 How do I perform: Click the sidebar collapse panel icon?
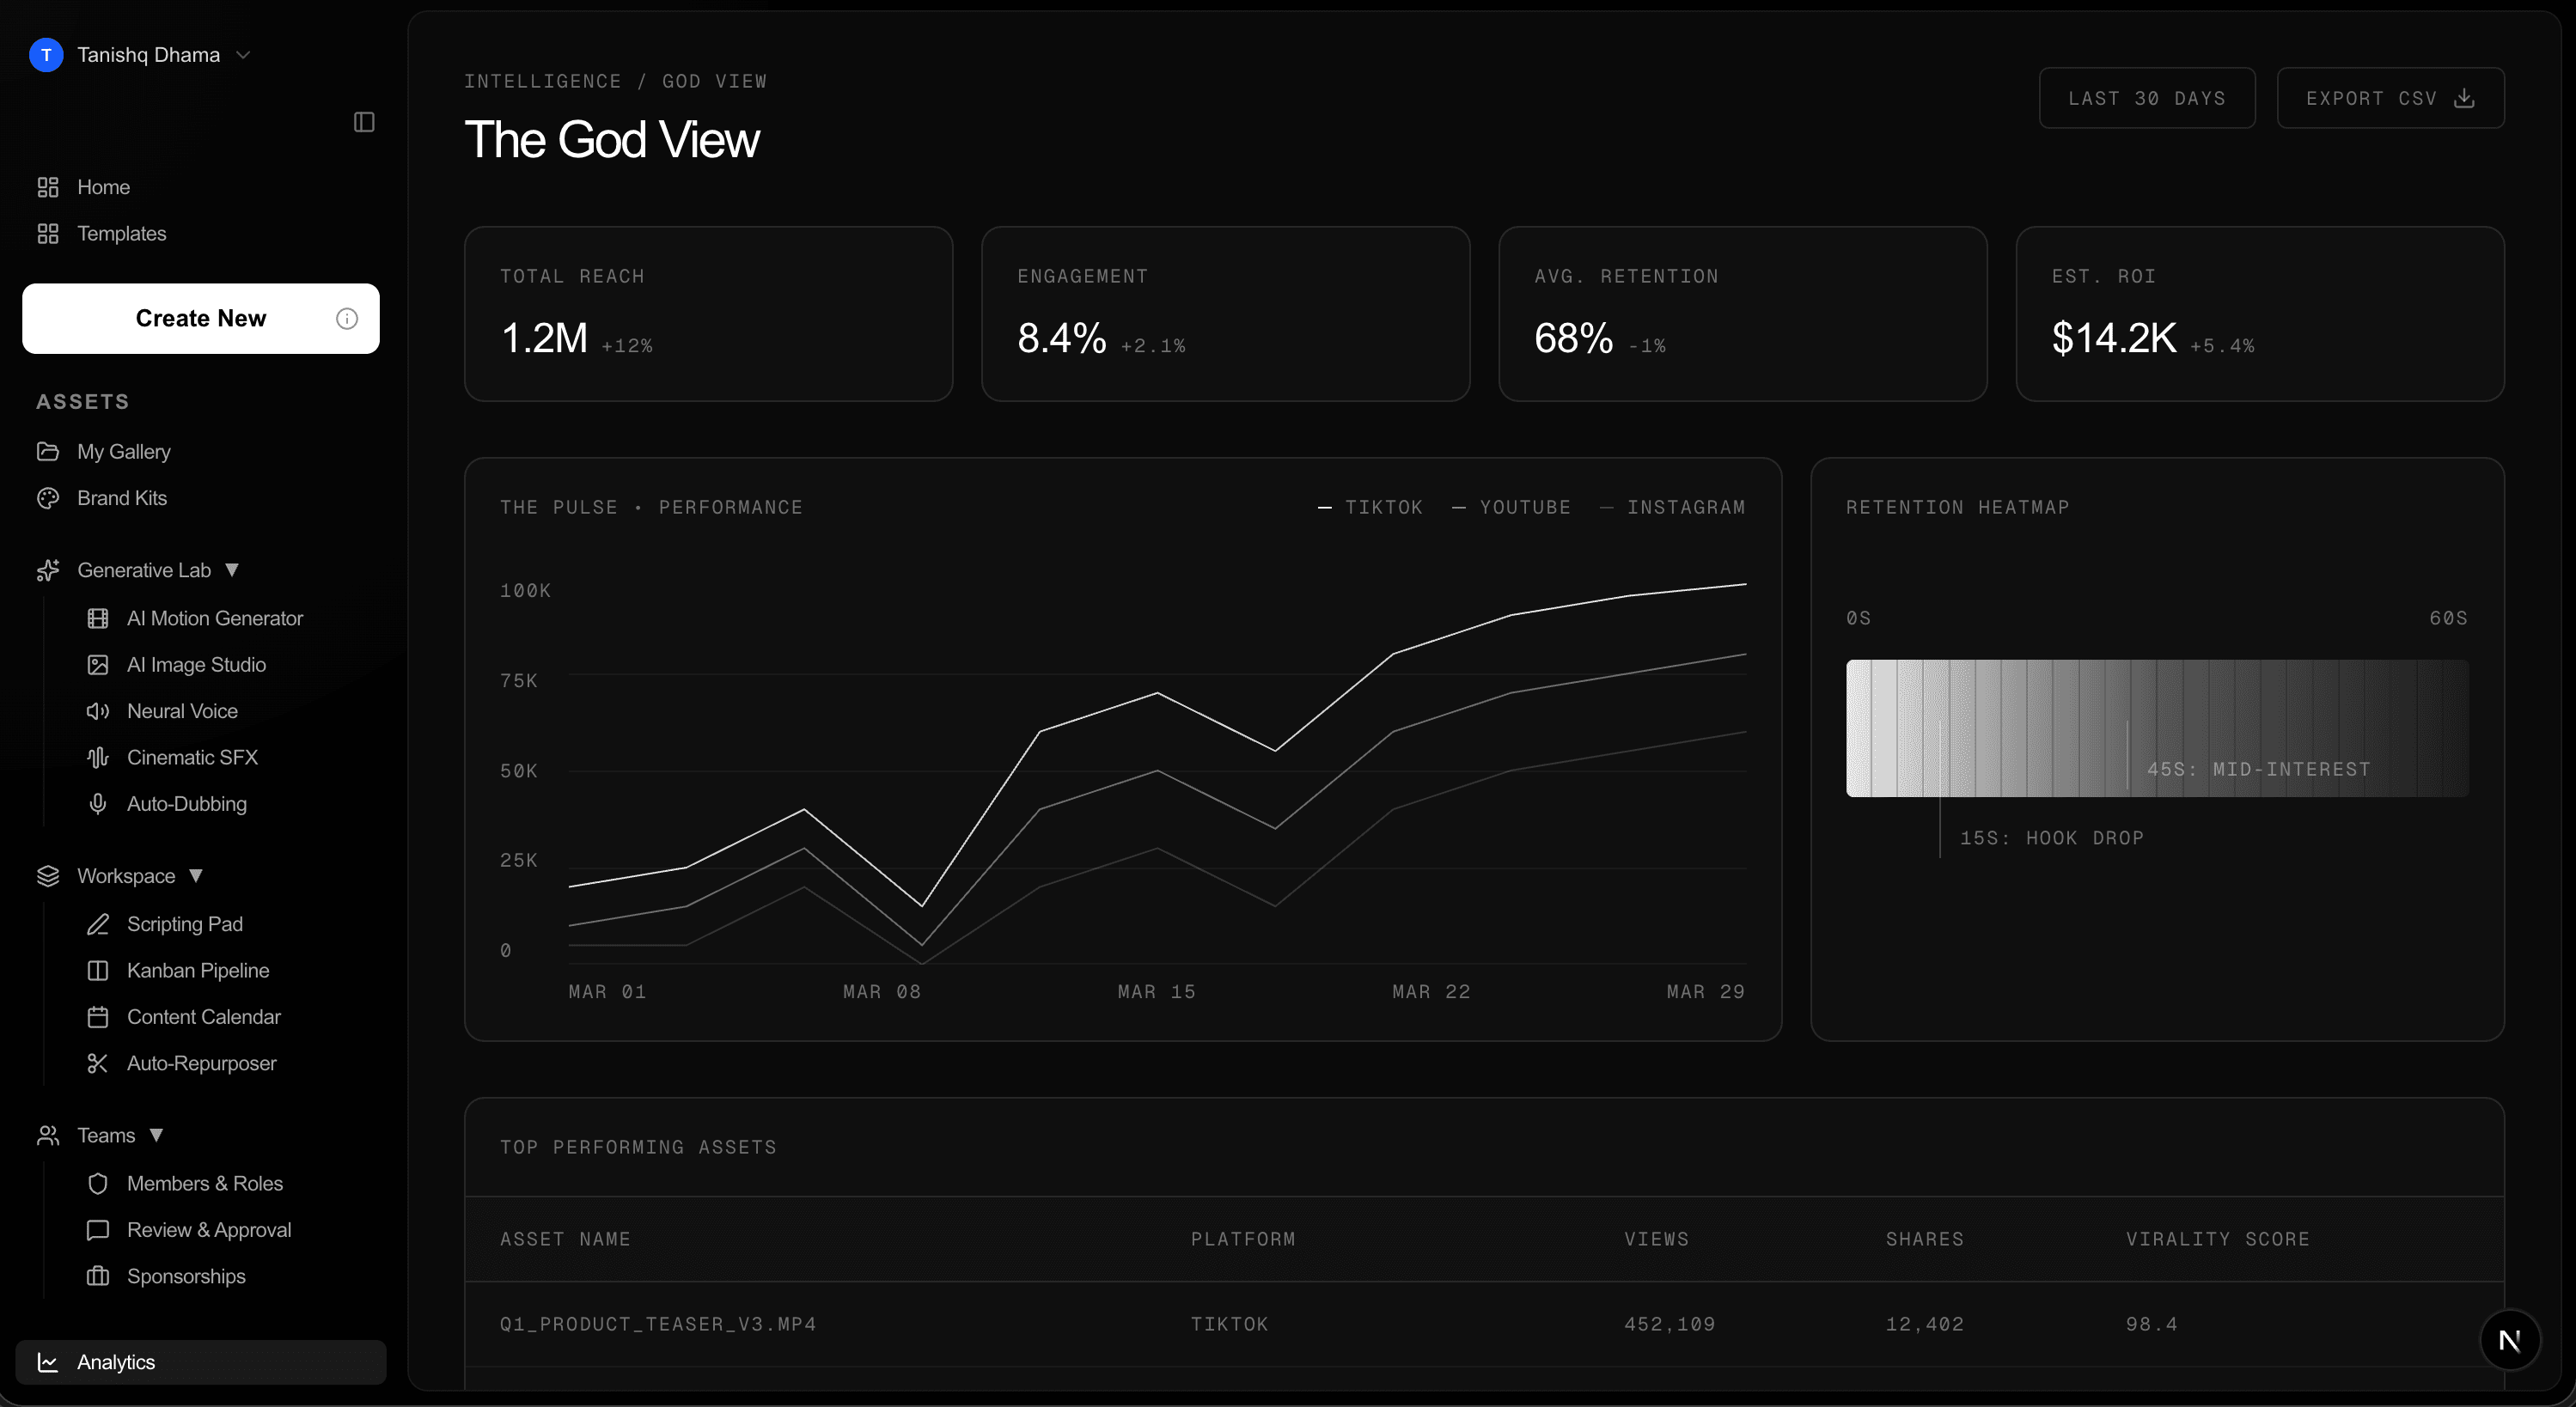[364, 122]
